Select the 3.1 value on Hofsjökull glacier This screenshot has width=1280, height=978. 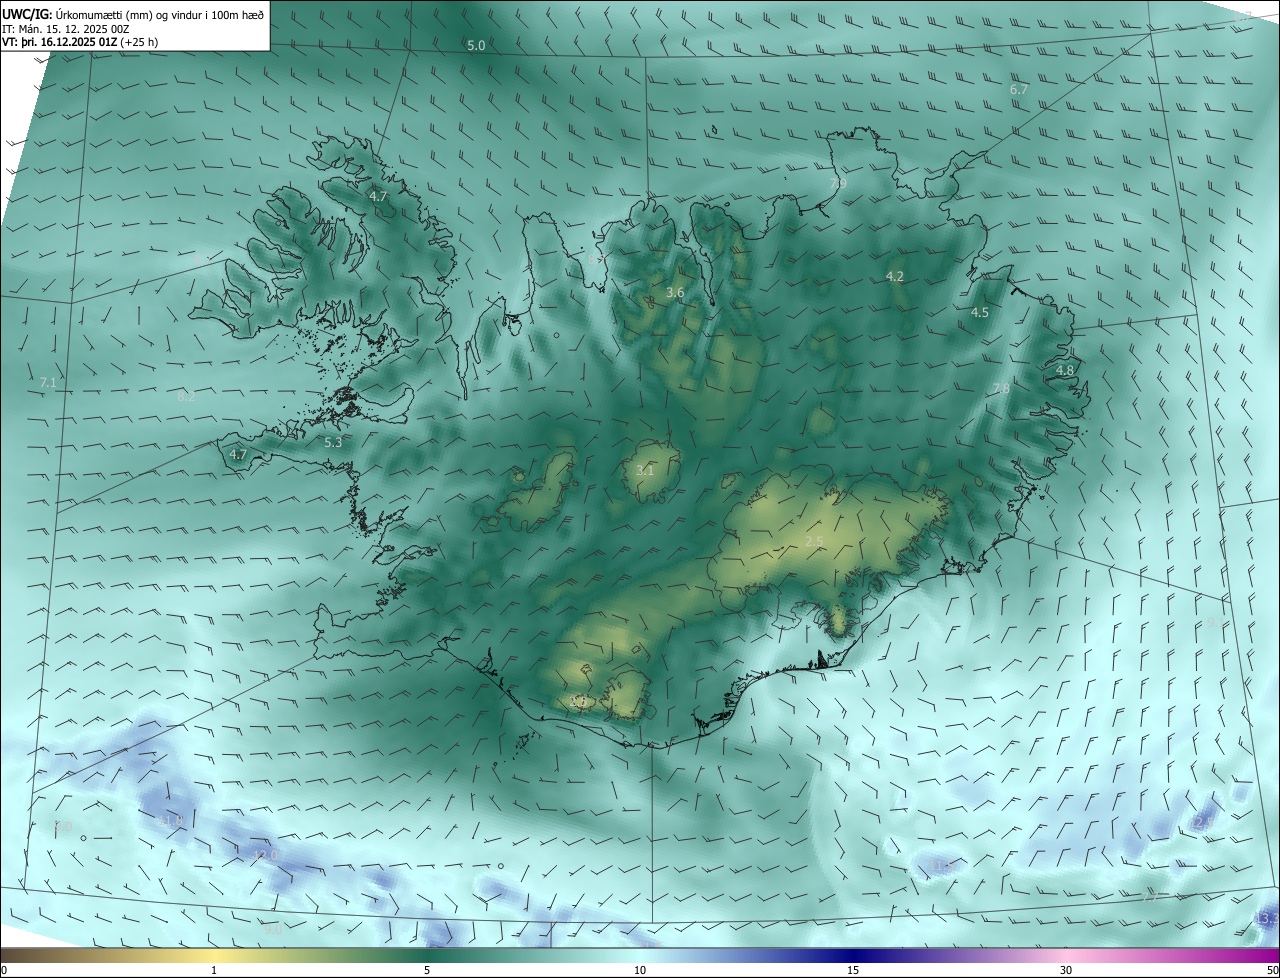pos(645,471)
